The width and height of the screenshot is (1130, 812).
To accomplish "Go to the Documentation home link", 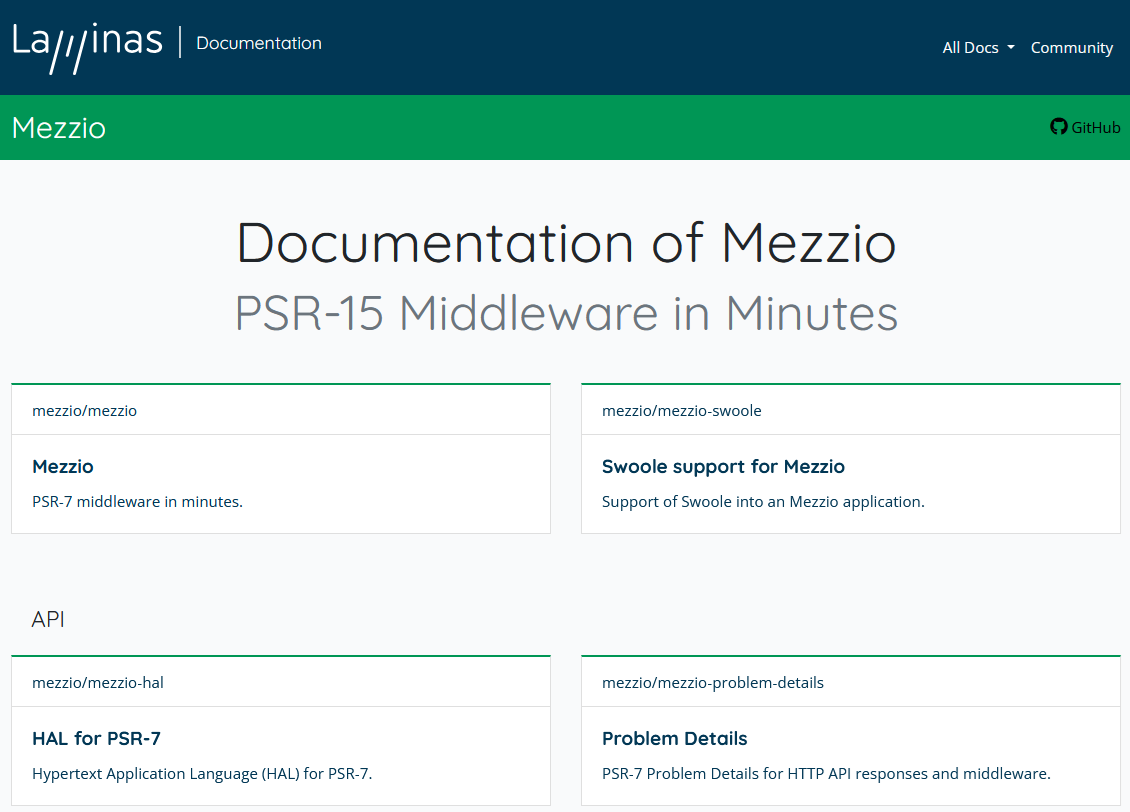I will coord(259,43).
